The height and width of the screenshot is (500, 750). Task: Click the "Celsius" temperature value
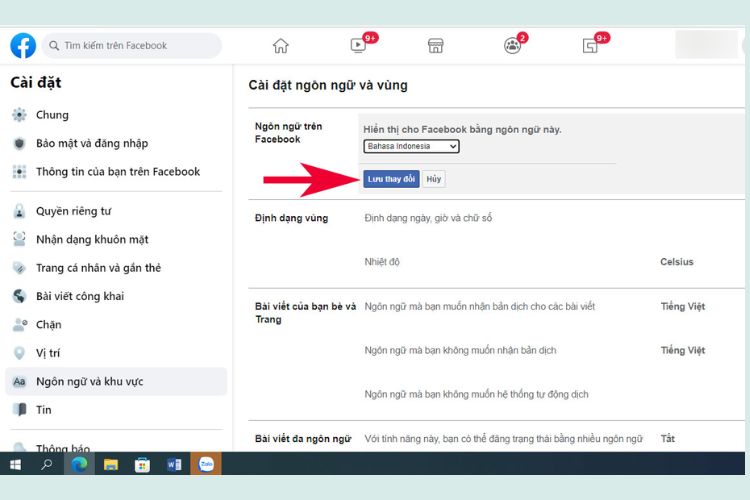click(677, 262)
